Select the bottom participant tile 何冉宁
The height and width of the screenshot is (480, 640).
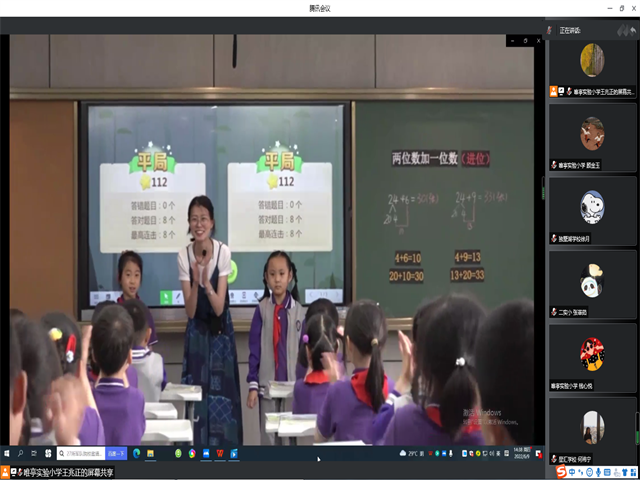click(592, 431)
